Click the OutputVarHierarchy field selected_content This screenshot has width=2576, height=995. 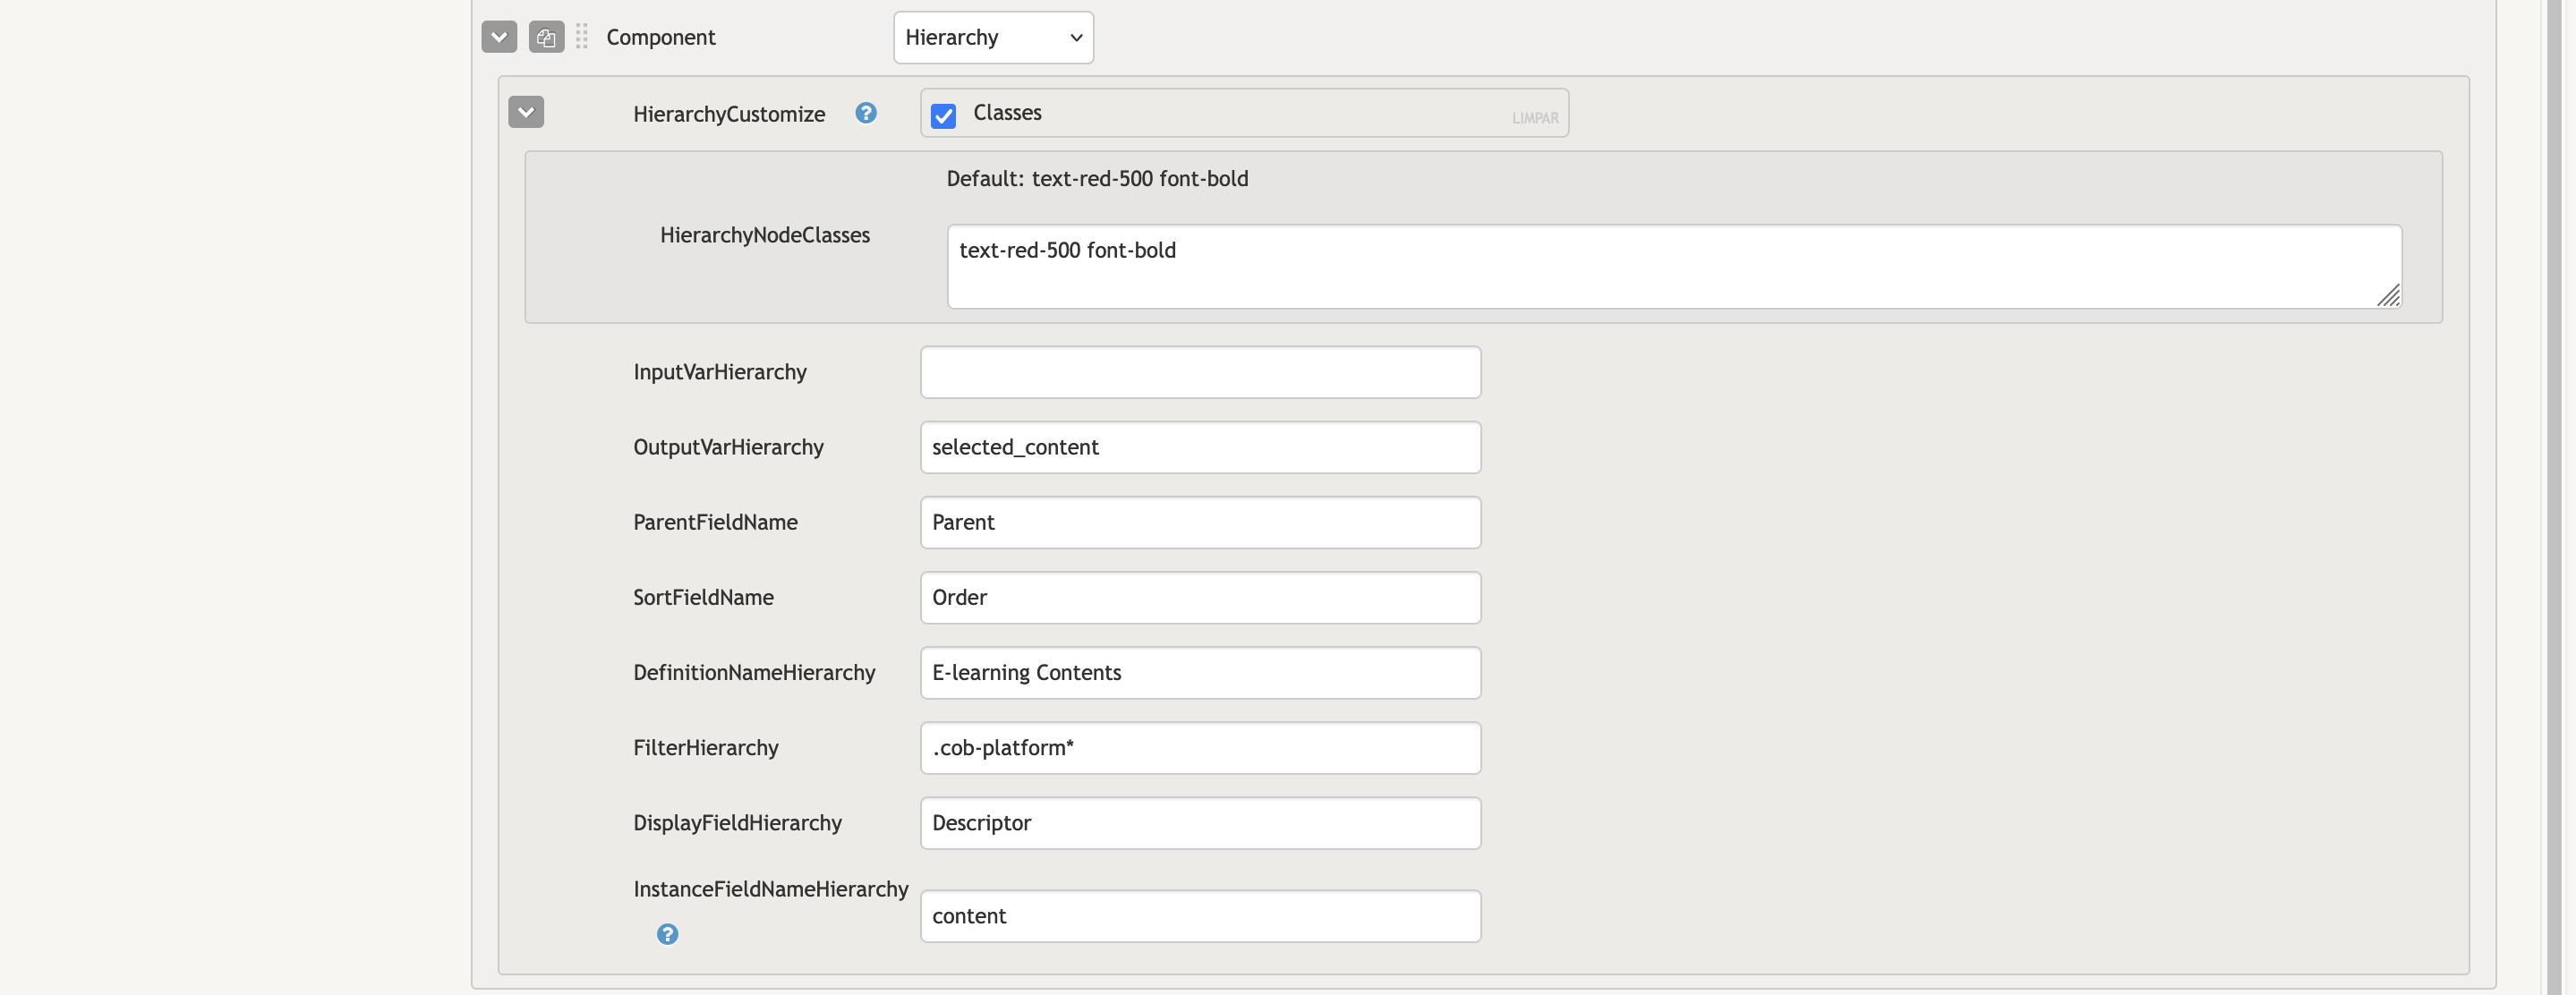[1200, 447]
